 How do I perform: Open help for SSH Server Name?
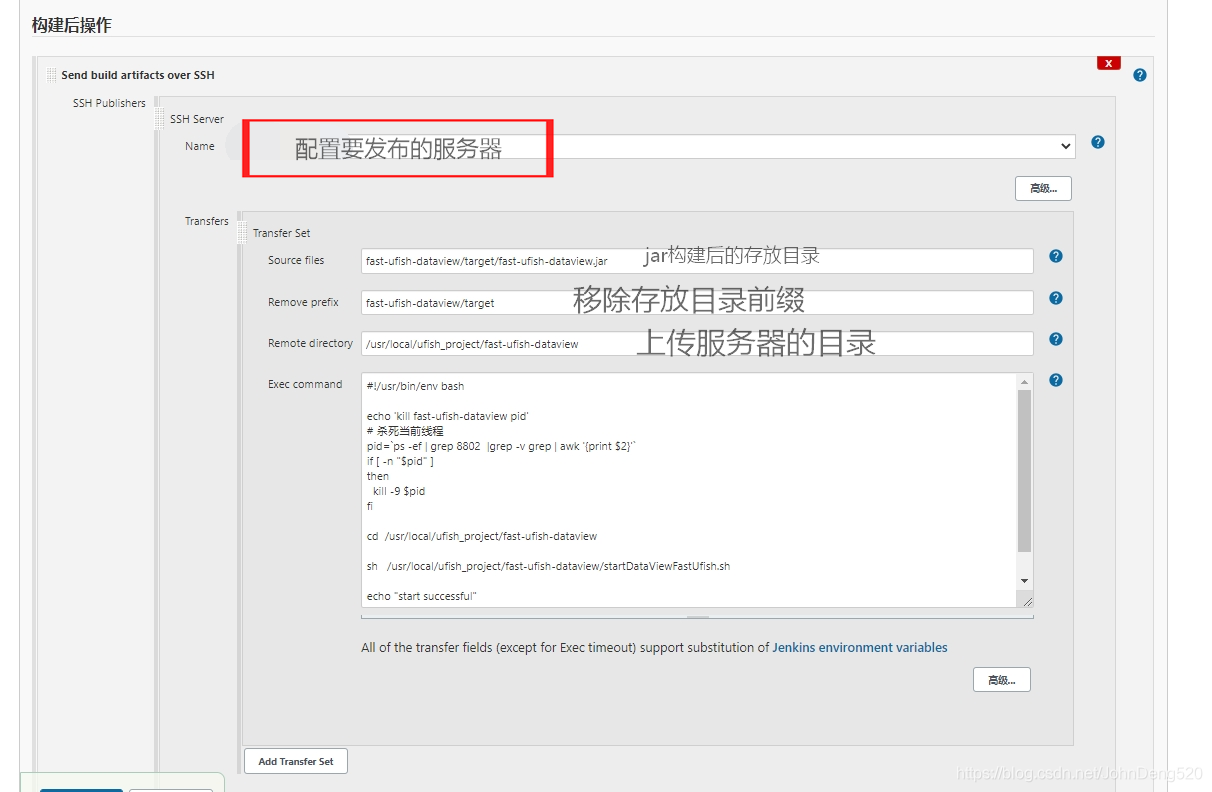point(1098,142)
